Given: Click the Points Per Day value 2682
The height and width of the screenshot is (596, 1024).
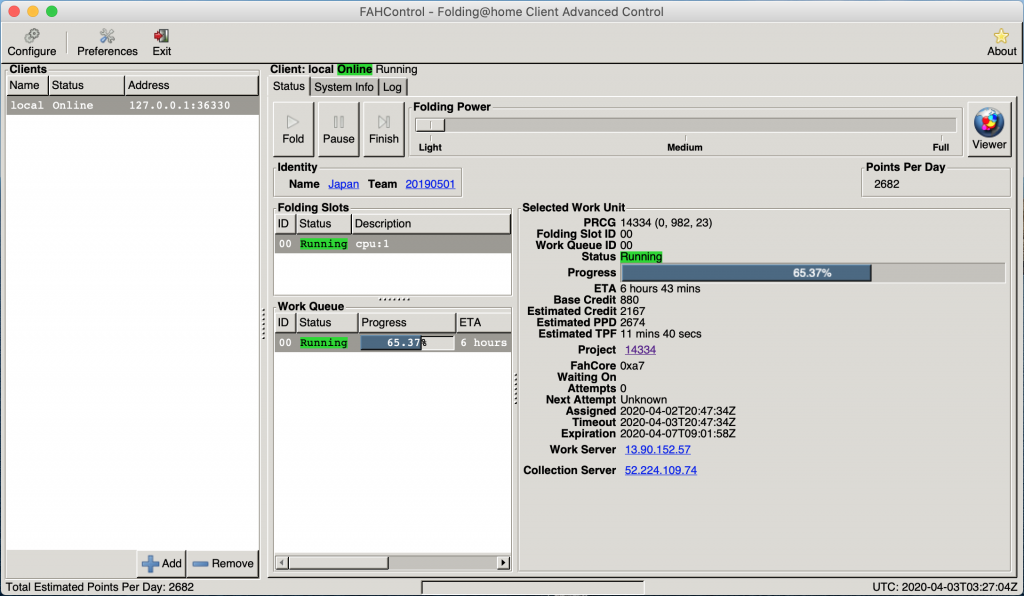Looking at the screenshot, I should point(886,184).
